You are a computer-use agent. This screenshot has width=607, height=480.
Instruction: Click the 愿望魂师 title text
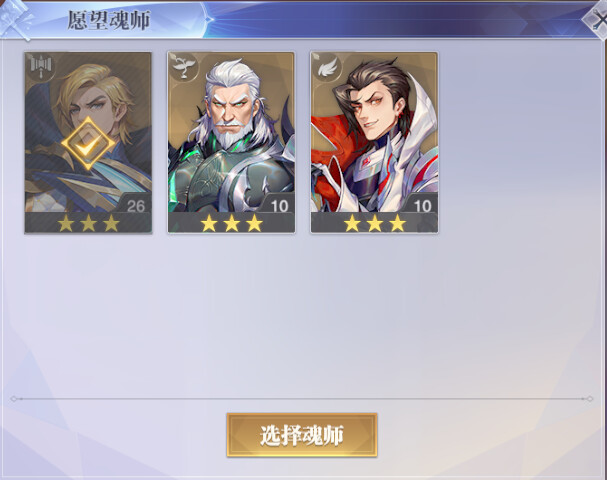click(x=109, y=20)
